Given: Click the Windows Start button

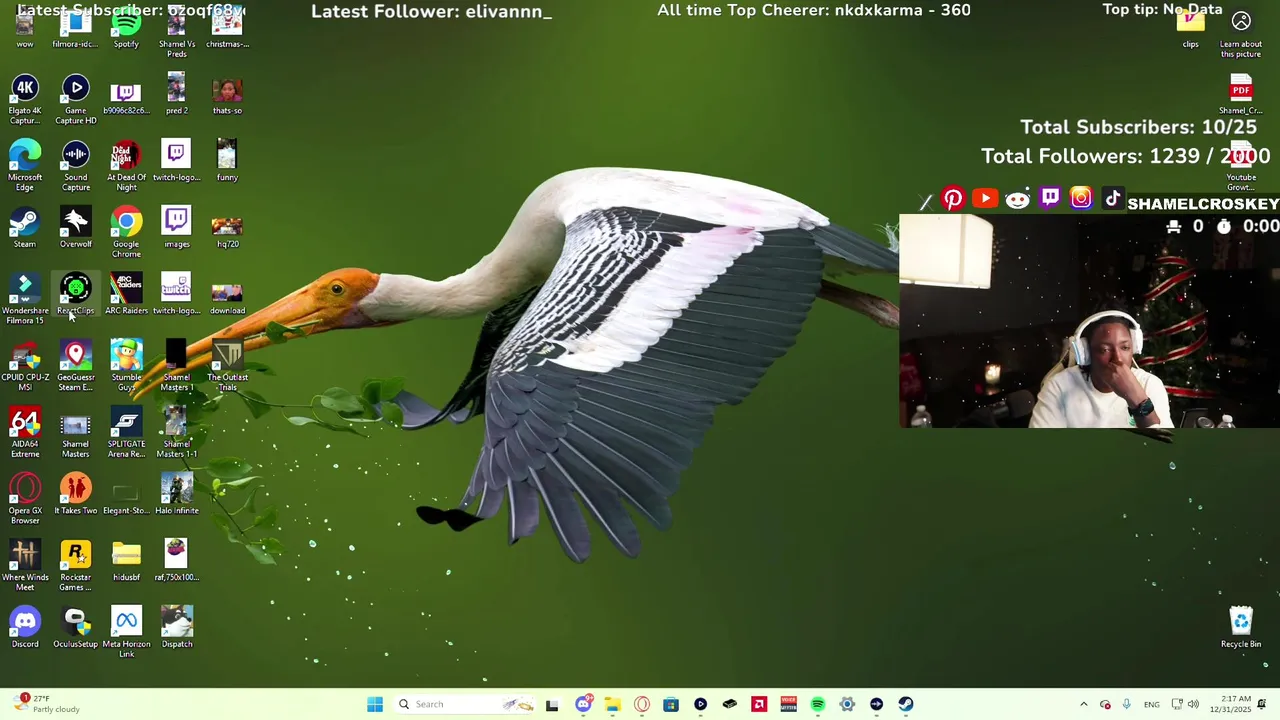Looking at the screenshot, I should click(375, 704).
